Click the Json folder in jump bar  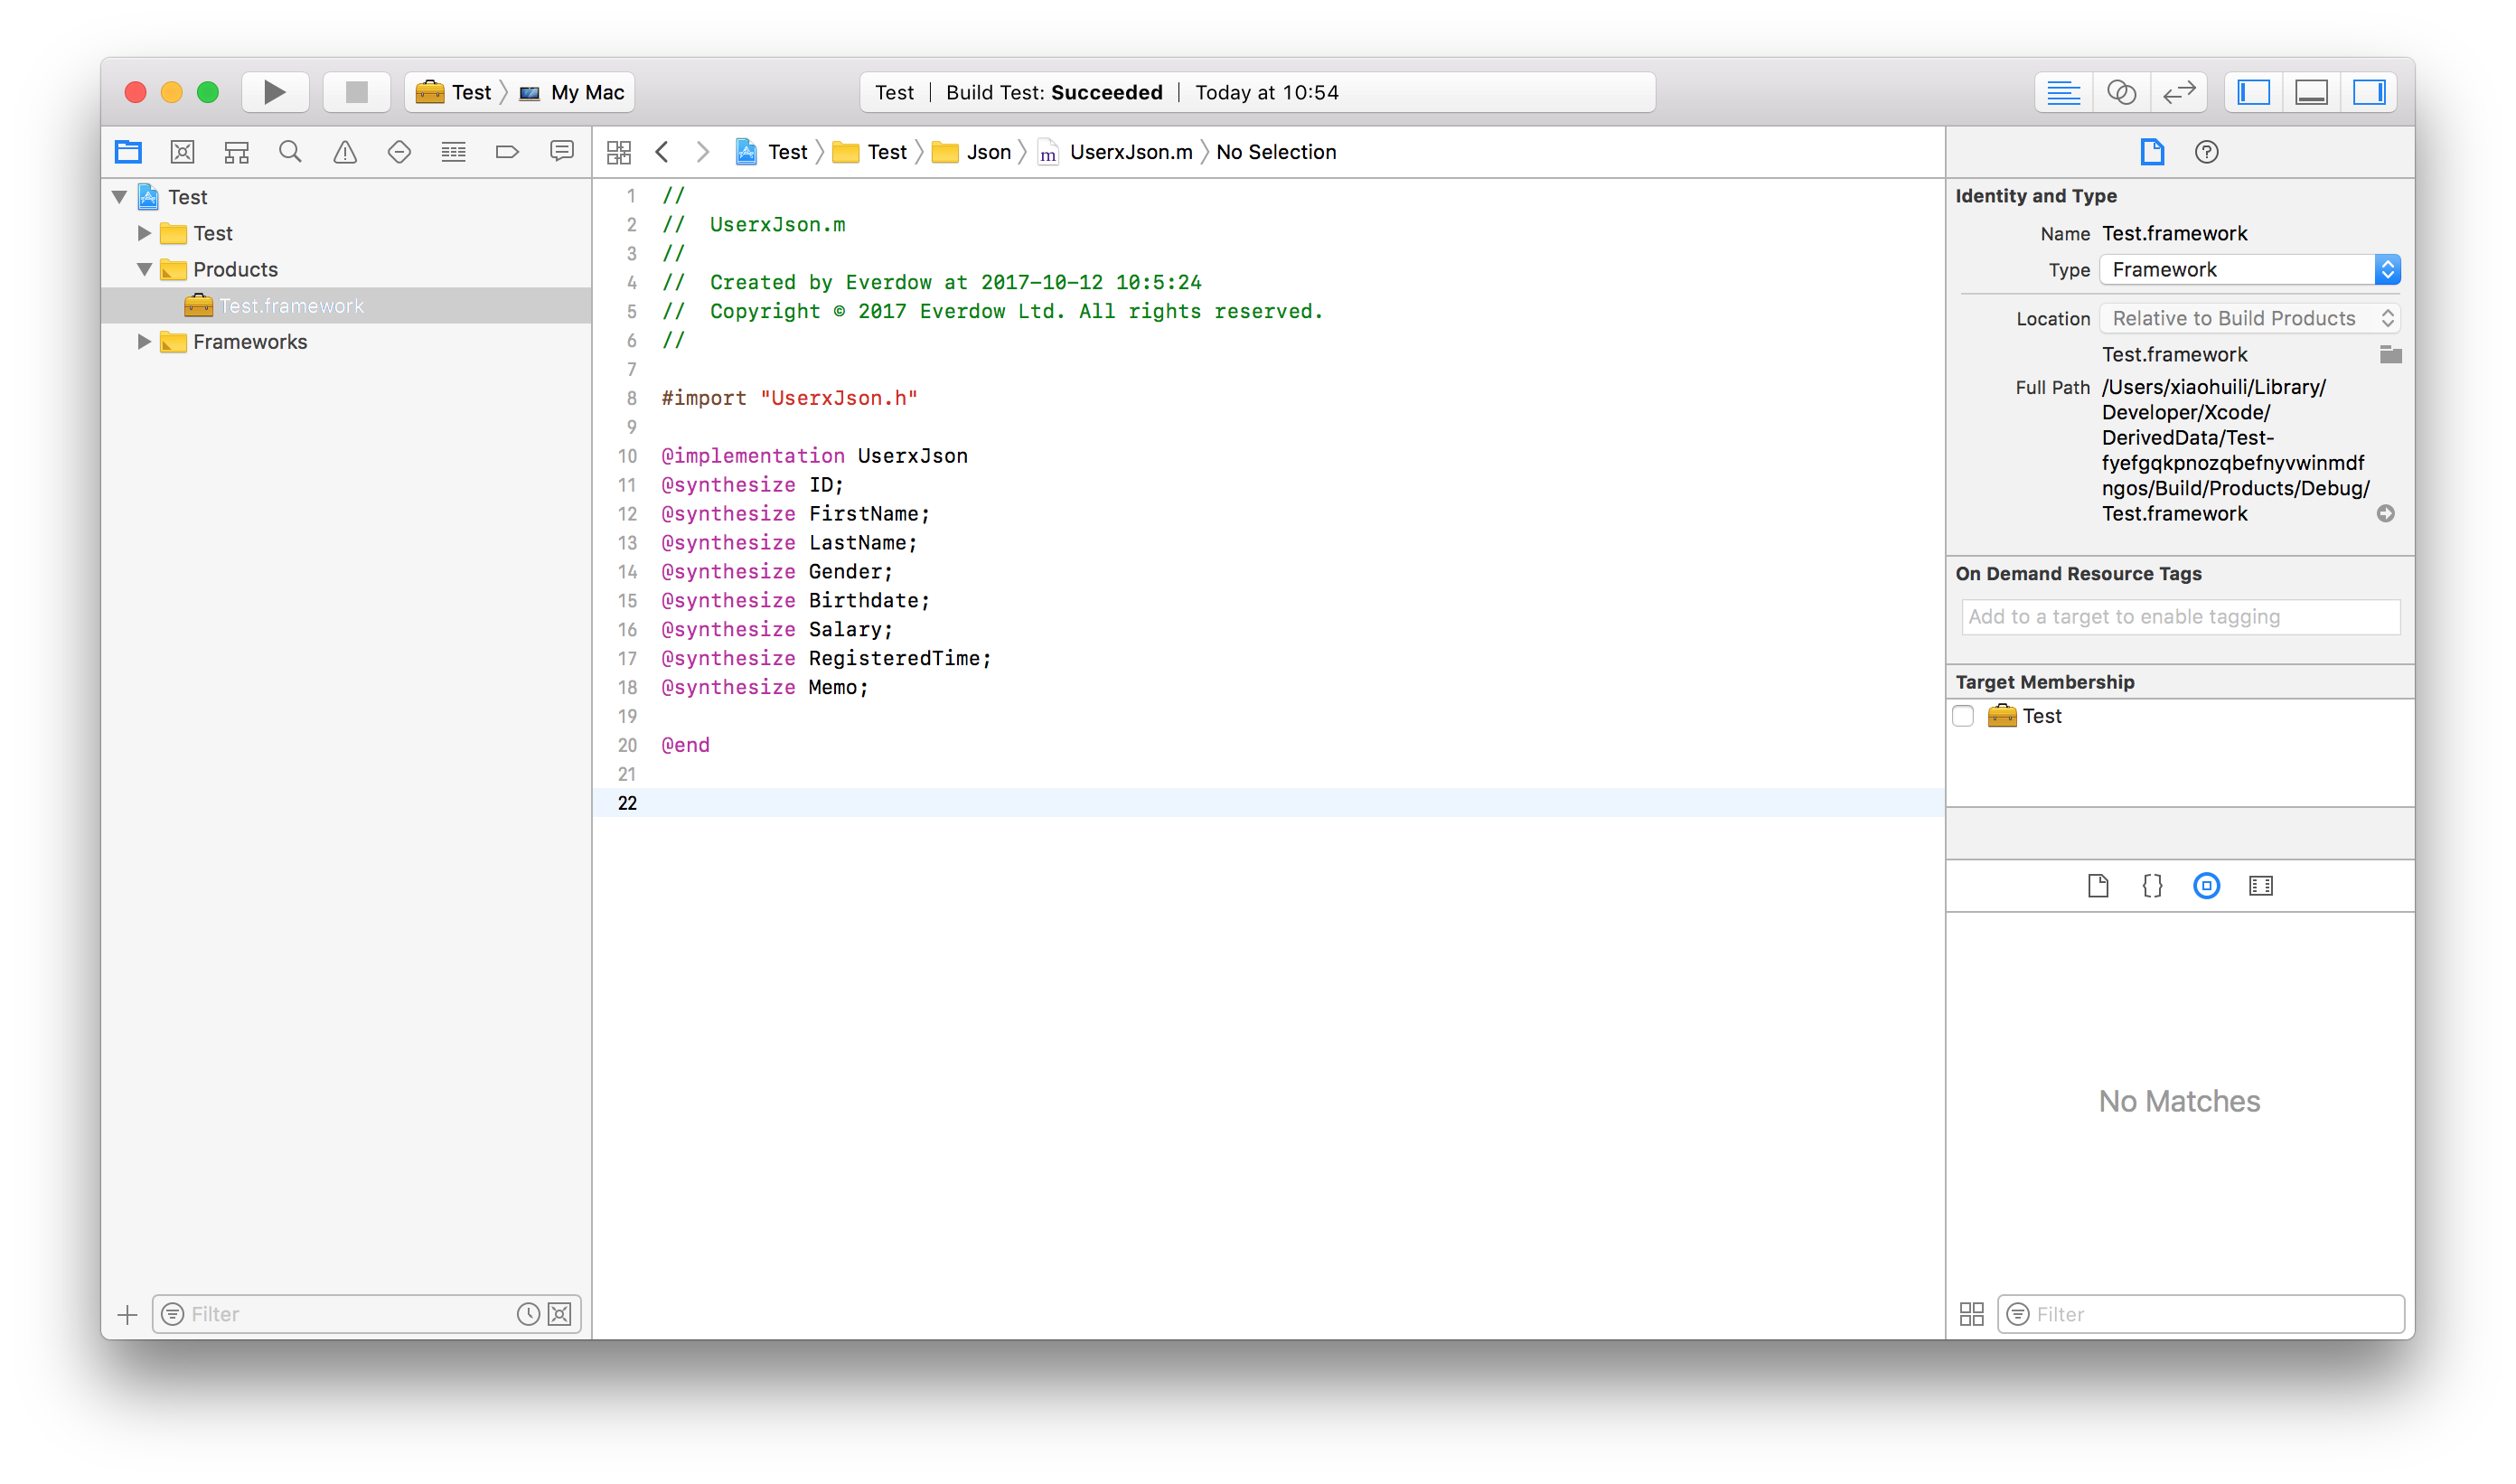[972, 152]
